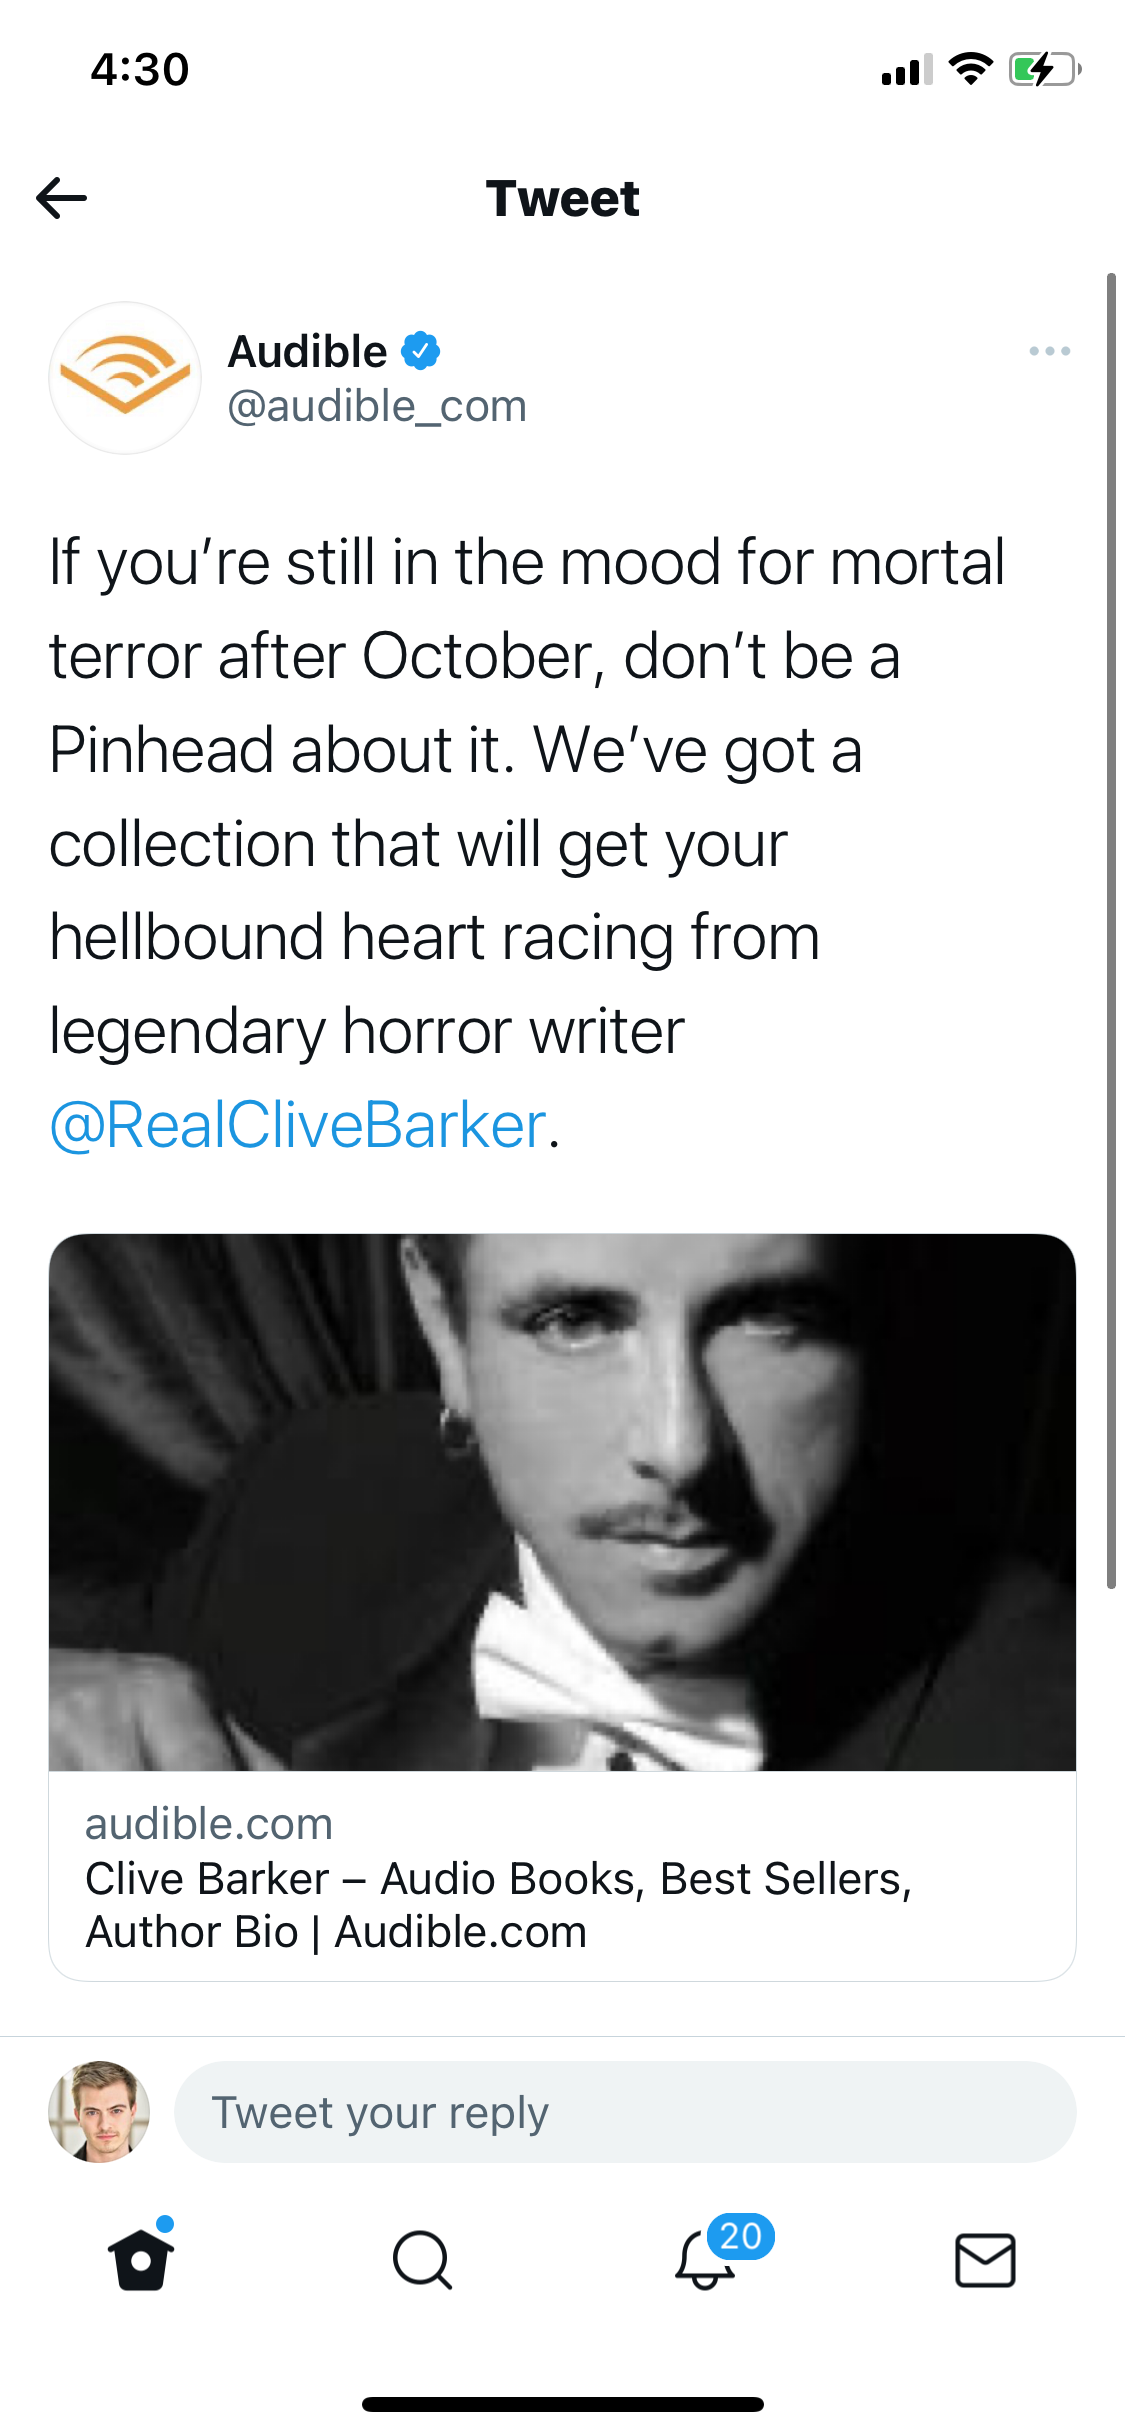
Task: Tap the audible.com domain in the card
Action: tap(209, 1824)
